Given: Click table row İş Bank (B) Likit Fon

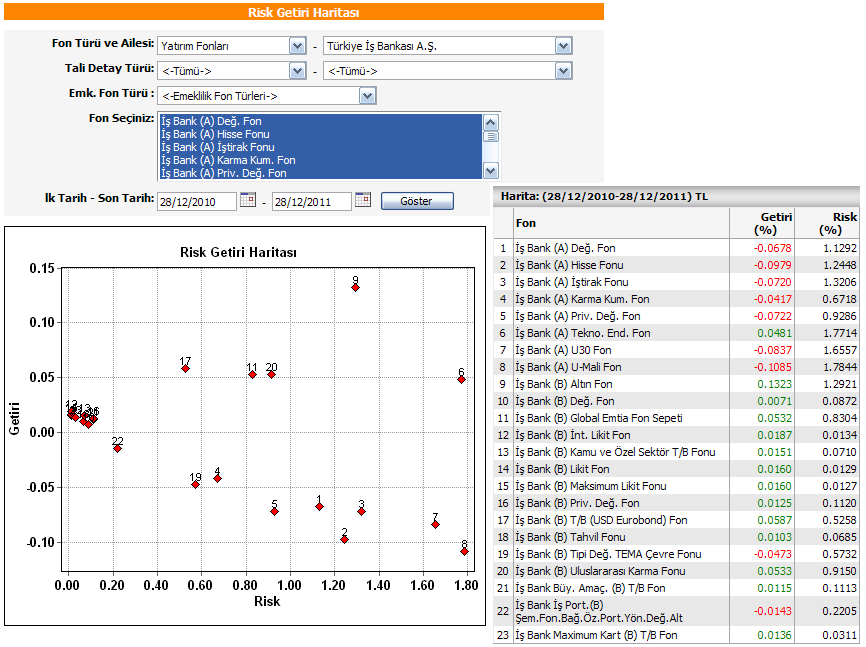Looking at the screenshot, I should [x=676, y=469].
